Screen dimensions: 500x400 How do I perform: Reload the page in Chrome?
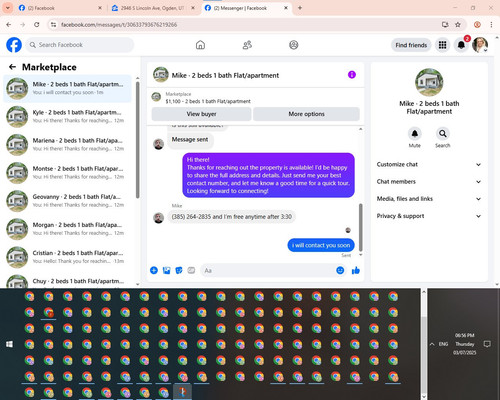point(37,24)
